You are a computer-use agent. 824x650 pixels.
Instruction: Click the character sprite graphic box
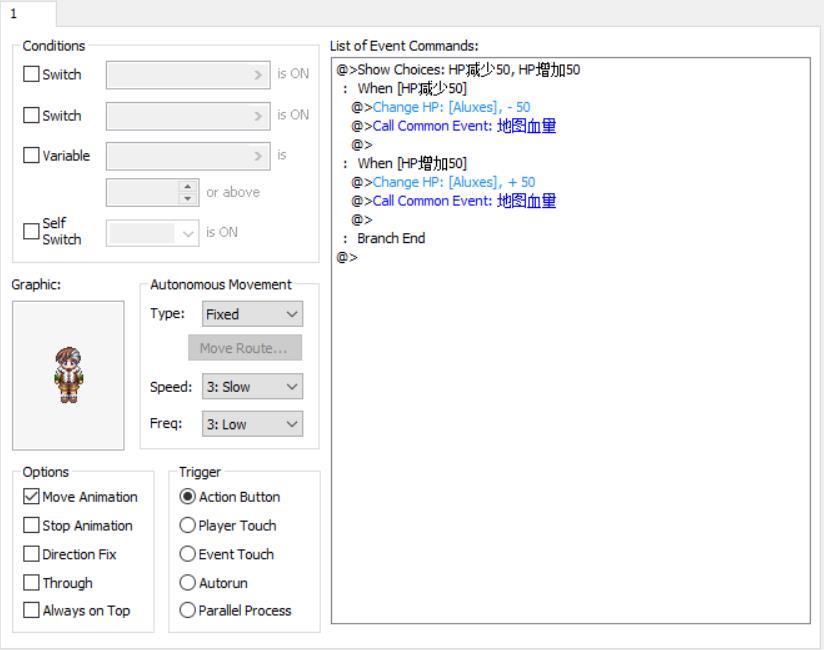click(x=68, y=375)
